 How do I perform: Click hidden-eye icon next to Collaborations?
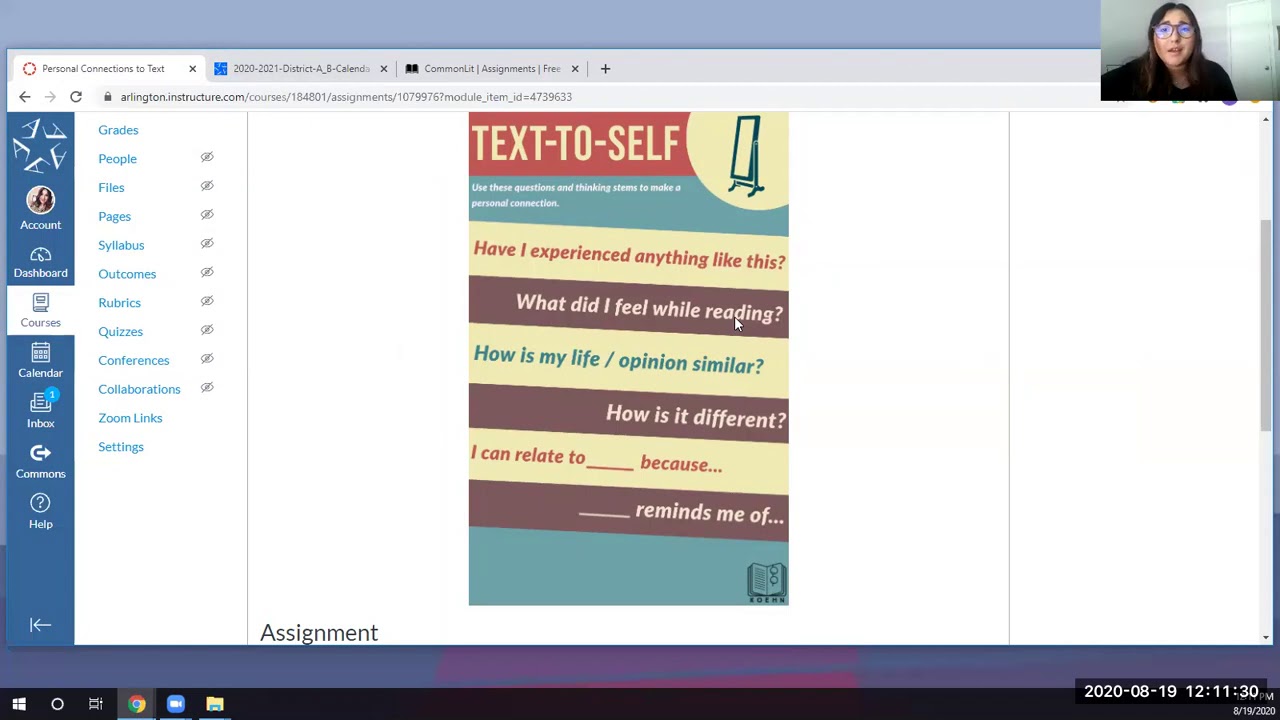[207, 388]
